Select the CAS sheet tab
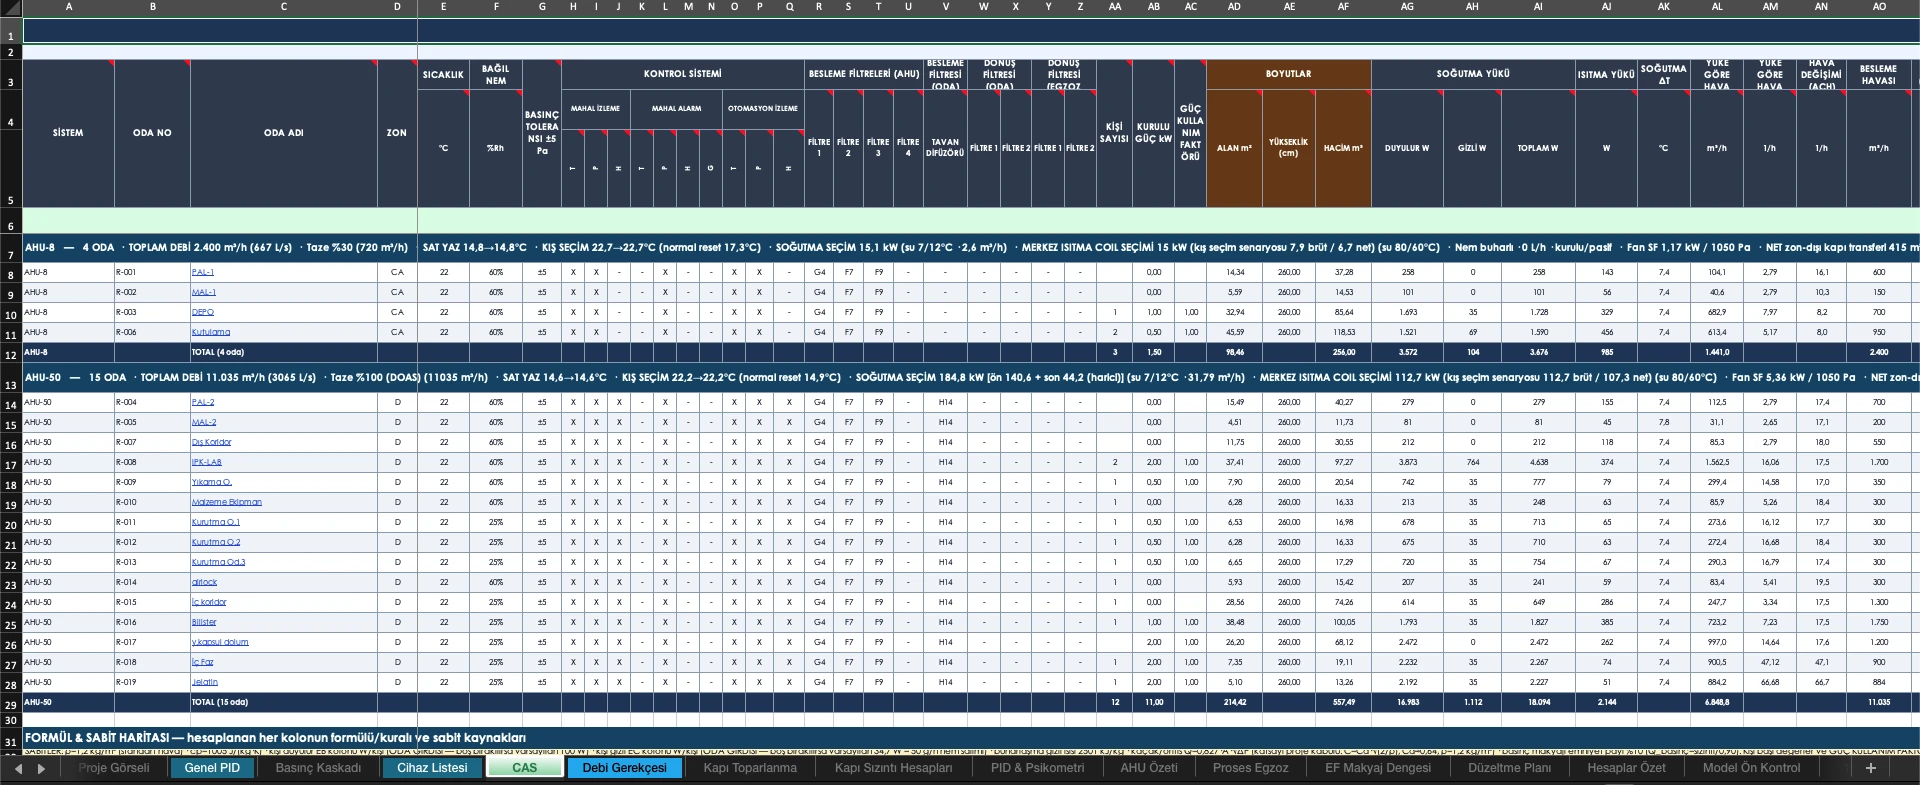This screenshot has width=1920, height=785. [x=524, y=768]
